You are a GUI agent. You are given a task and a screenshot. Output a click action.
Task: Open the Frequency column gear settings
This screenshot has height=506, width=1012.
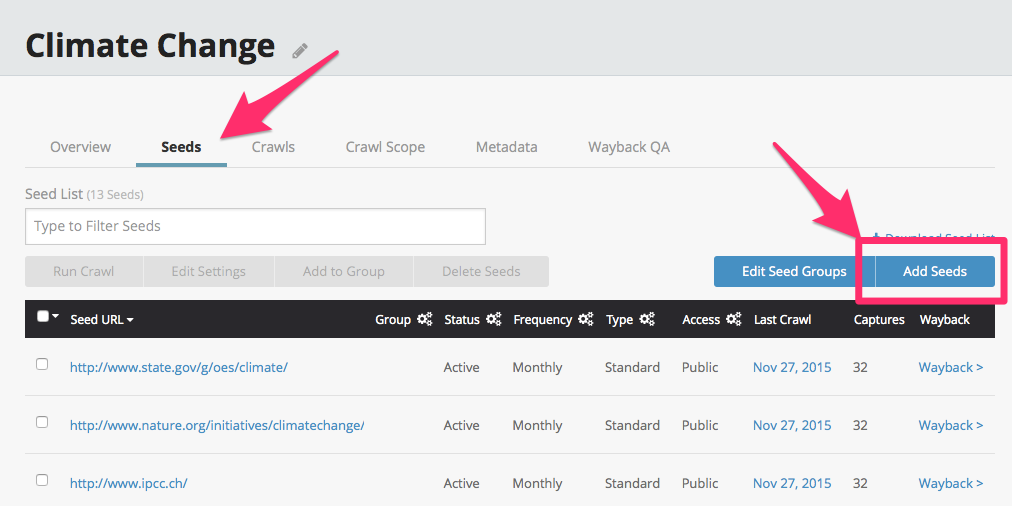pyautogui.click(x=586, y=320)
